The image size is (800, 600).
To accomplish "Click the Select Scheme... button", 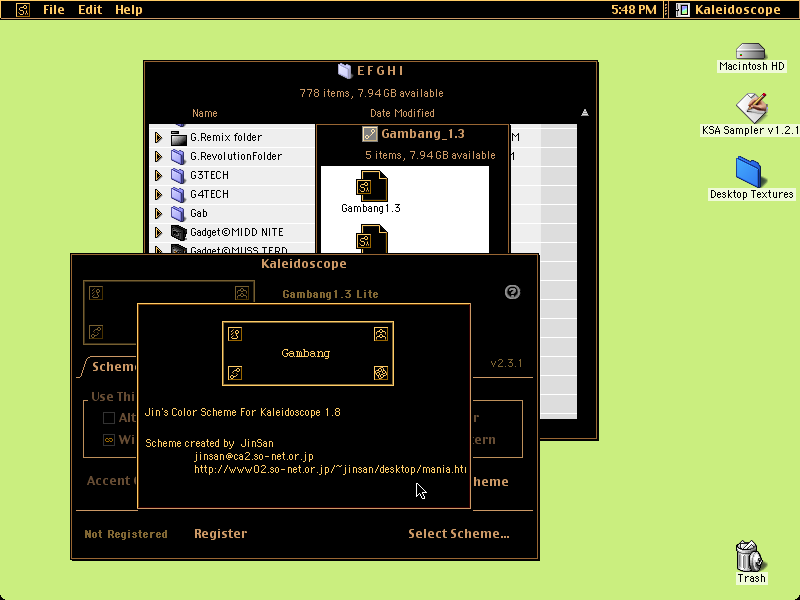I will 459,534.
